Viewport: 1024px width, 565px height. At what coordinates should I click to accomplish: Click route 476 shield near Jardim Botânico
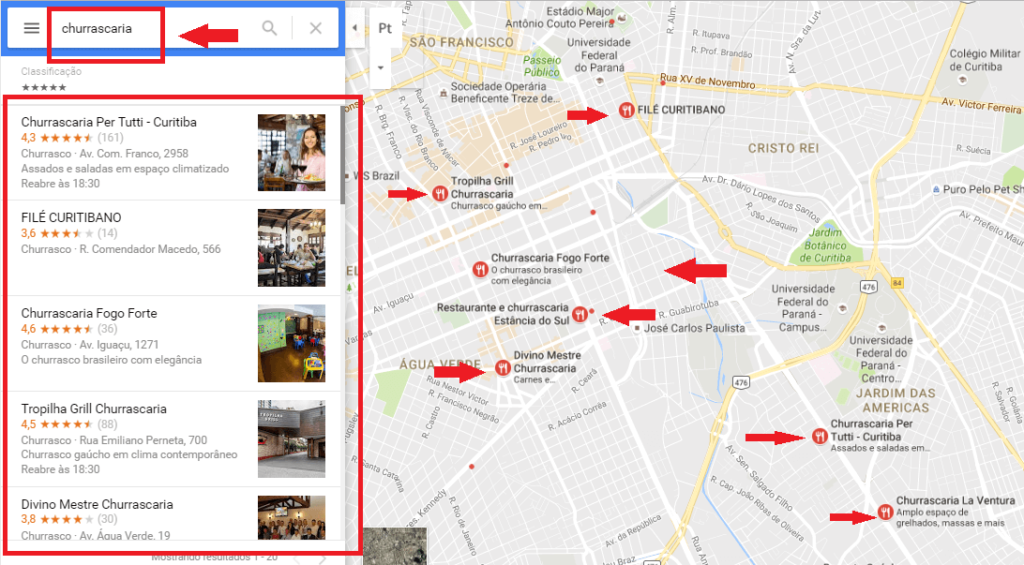(x=868, y=286)
